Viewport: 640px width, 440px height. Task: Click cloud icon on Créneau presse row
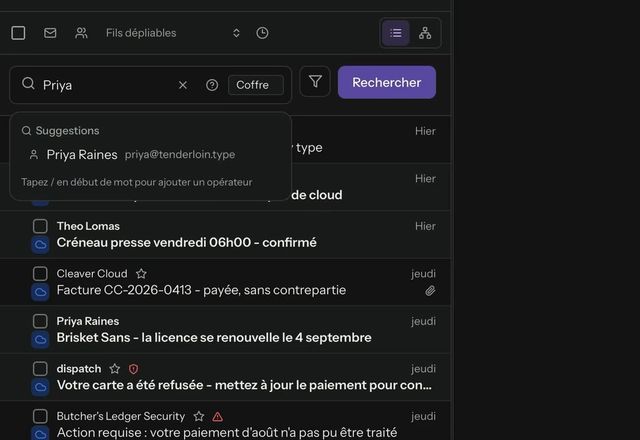click(40, 244)
